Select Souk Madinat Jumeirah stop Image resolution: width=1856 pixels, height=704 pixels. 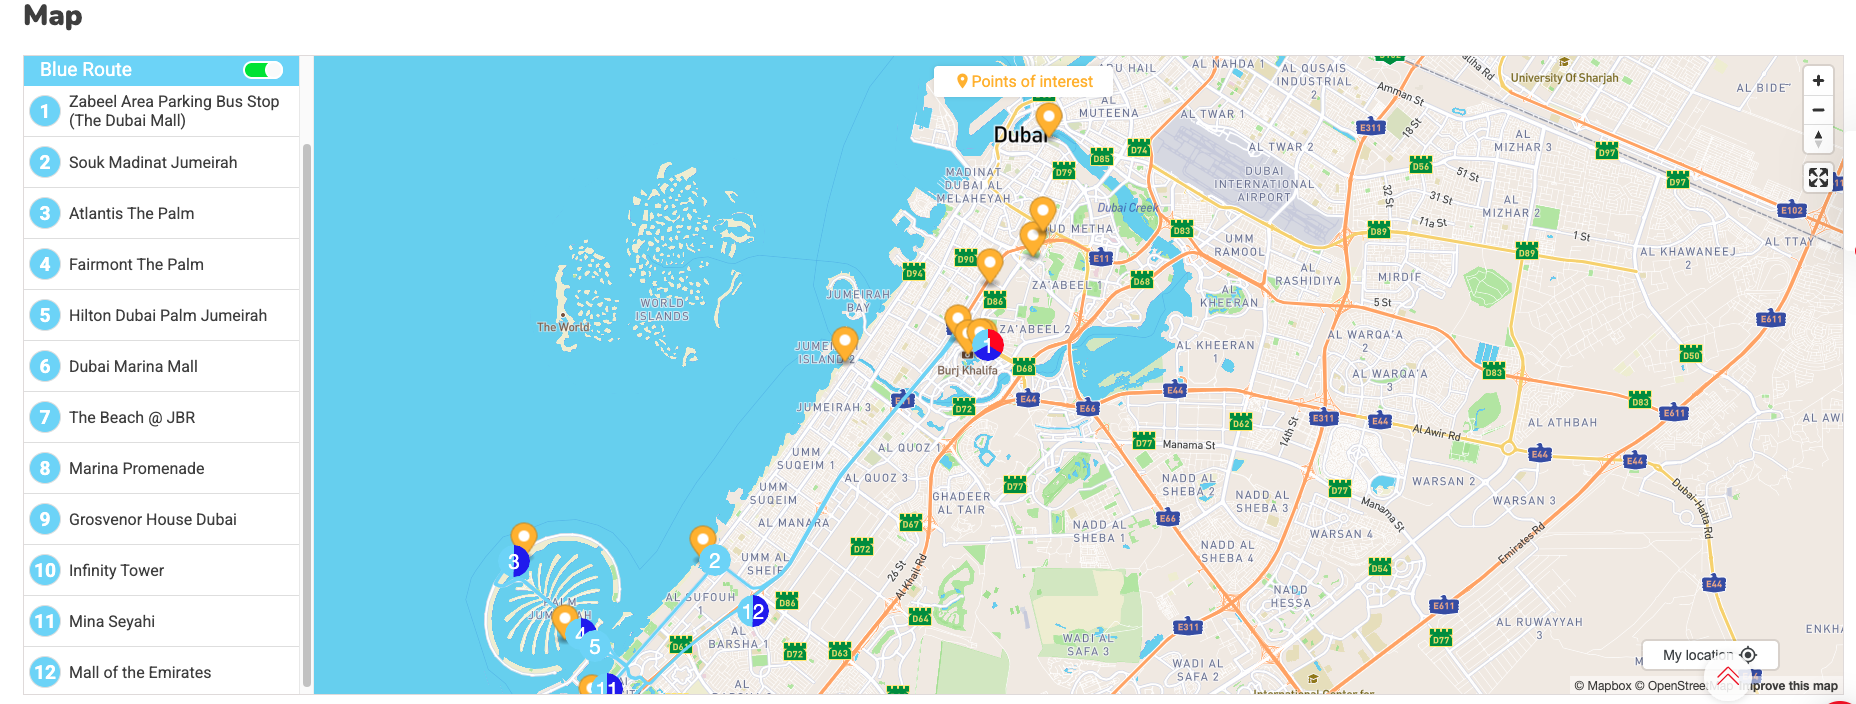click(162, 162)
